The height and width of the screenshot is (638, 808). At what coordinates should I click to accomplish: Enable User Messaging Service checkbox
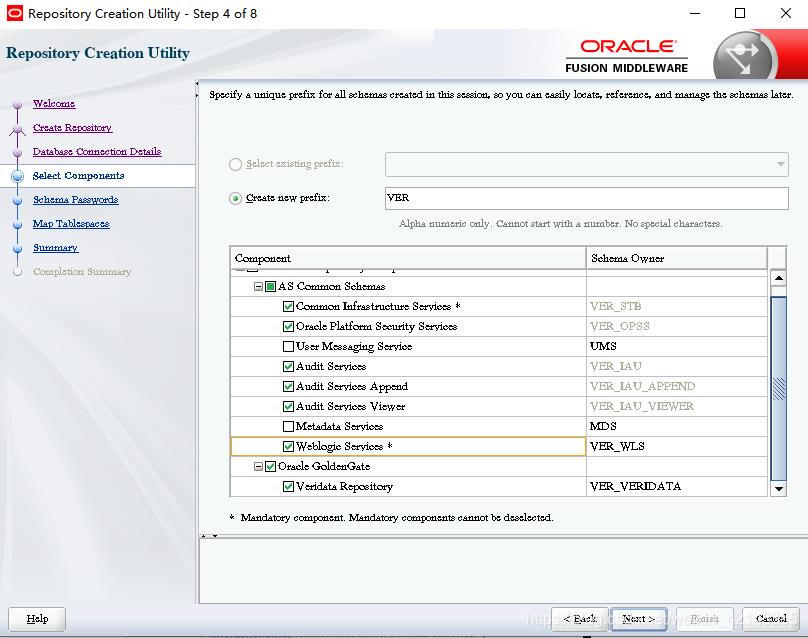(x=289, y=346)
